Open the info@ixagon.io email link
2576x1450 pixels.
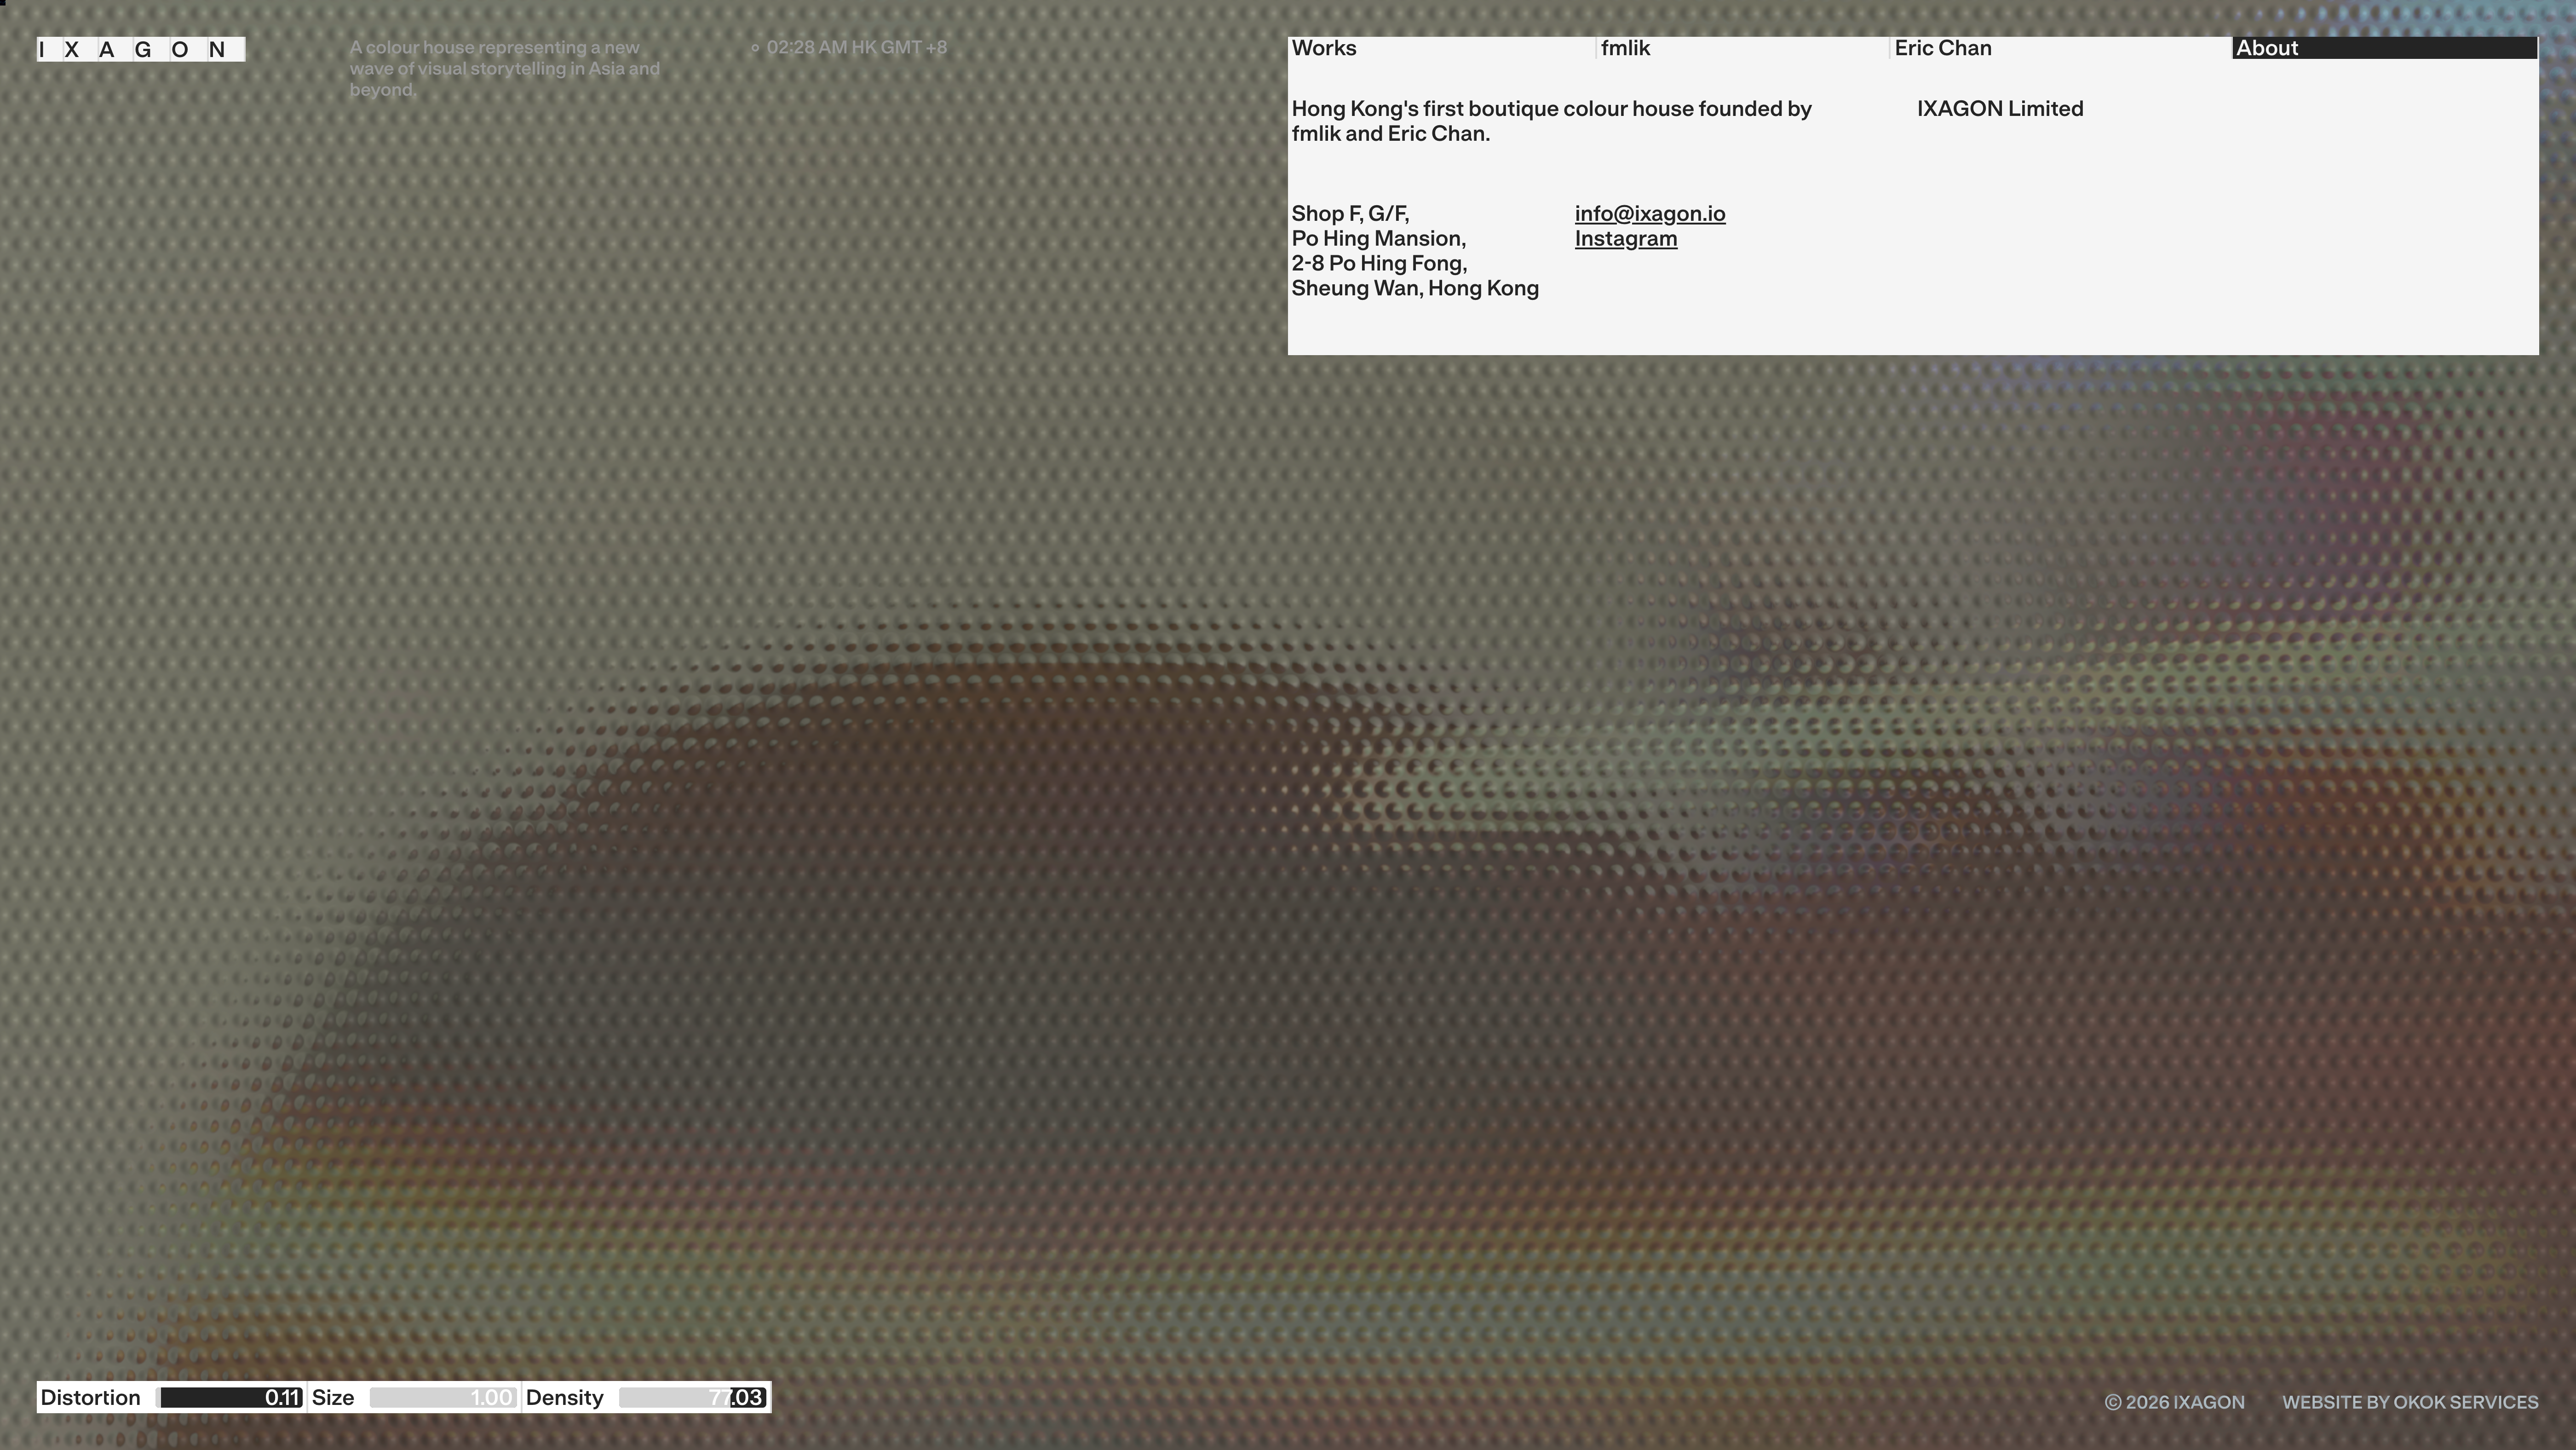coord(1650,214)
